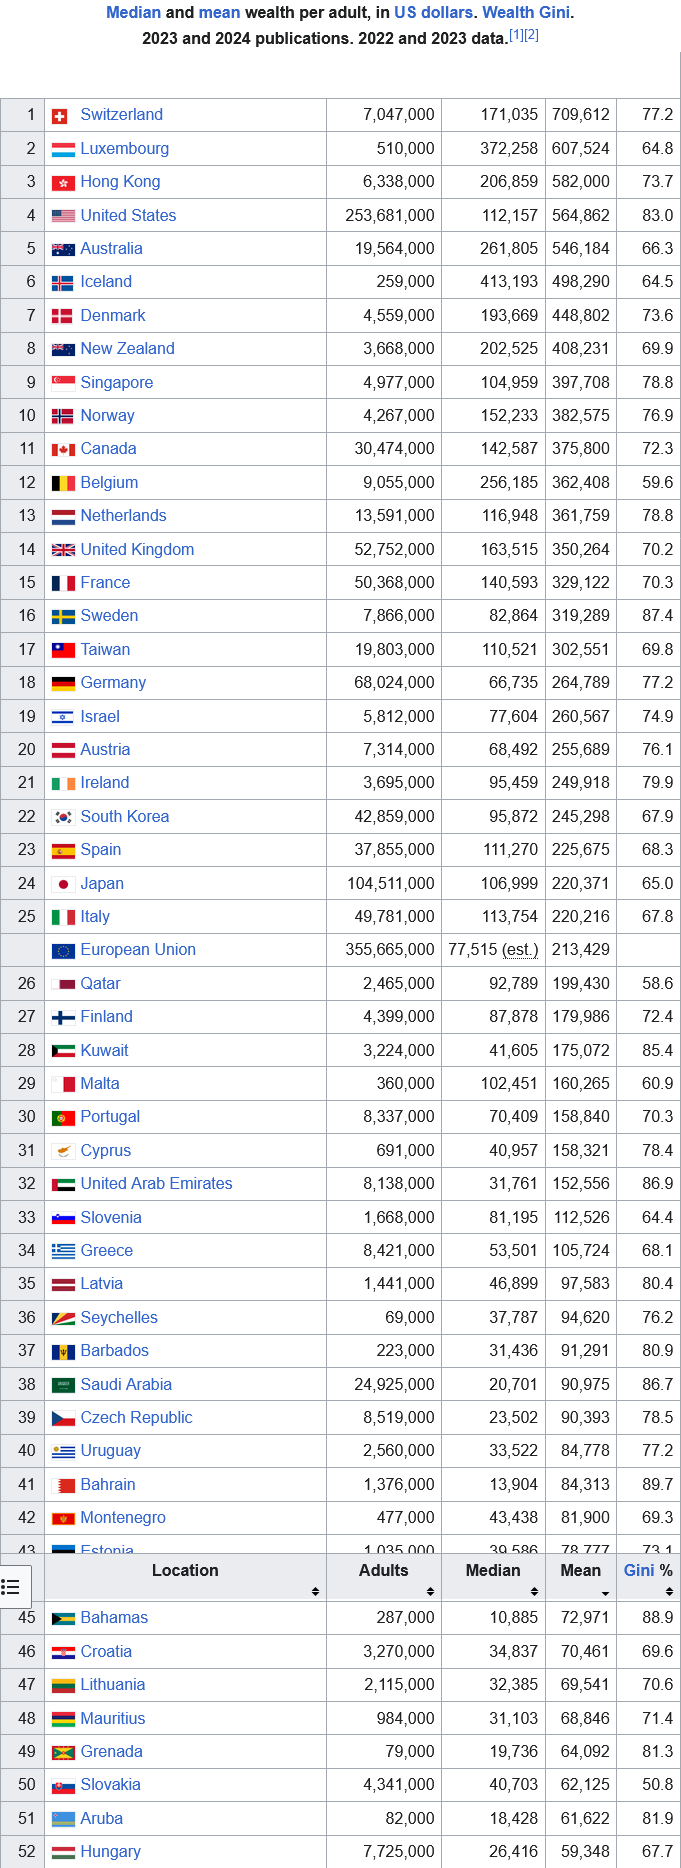681x1868 pixels.
Task: Click the Switzerland flag icon
Action: 59,116
